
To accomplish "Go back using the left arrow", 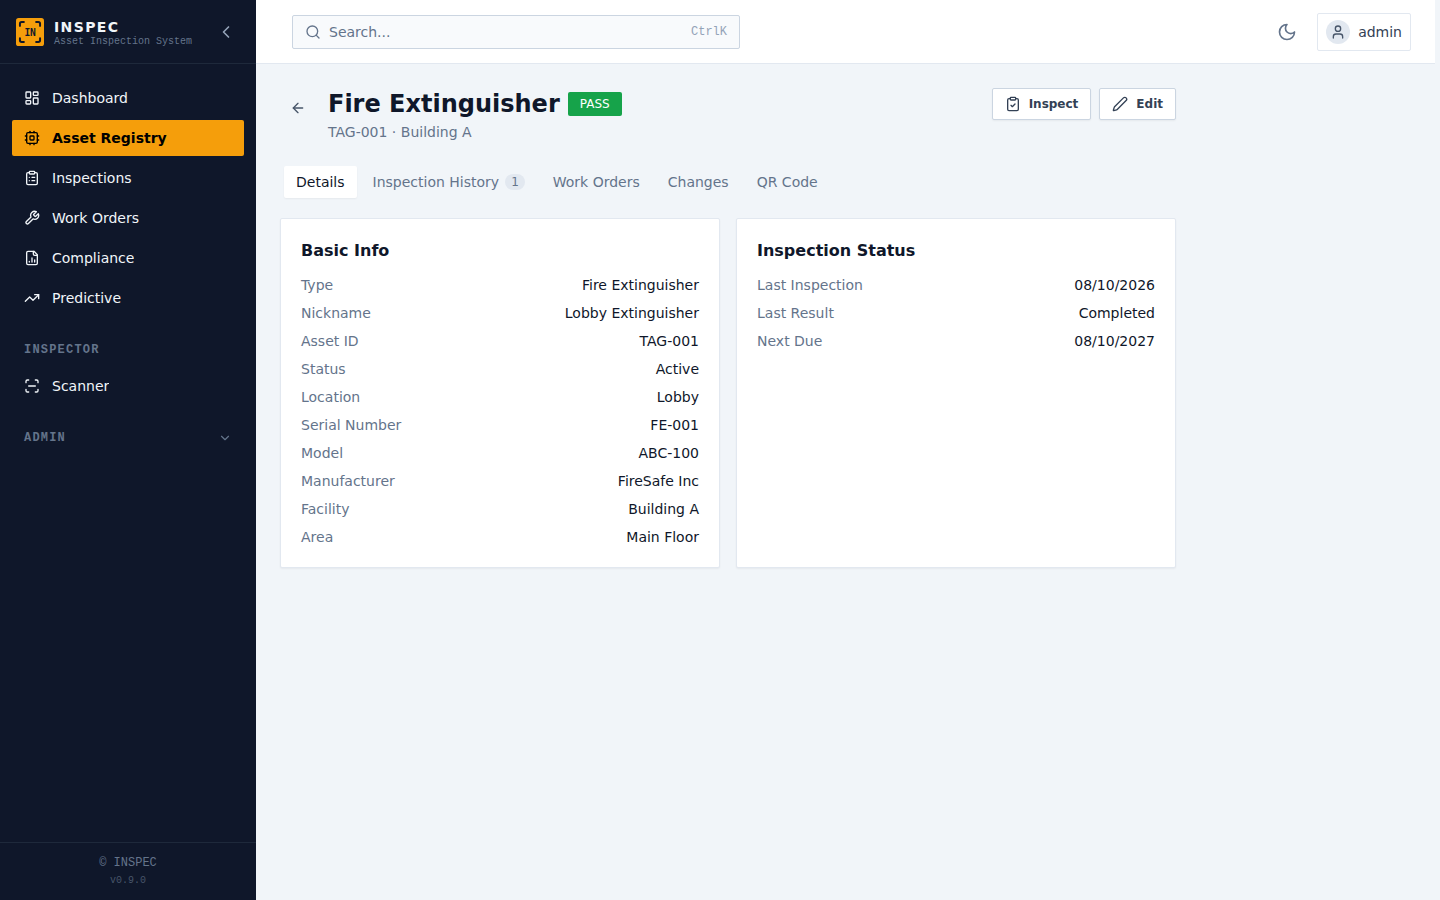I will coord(298,108).
